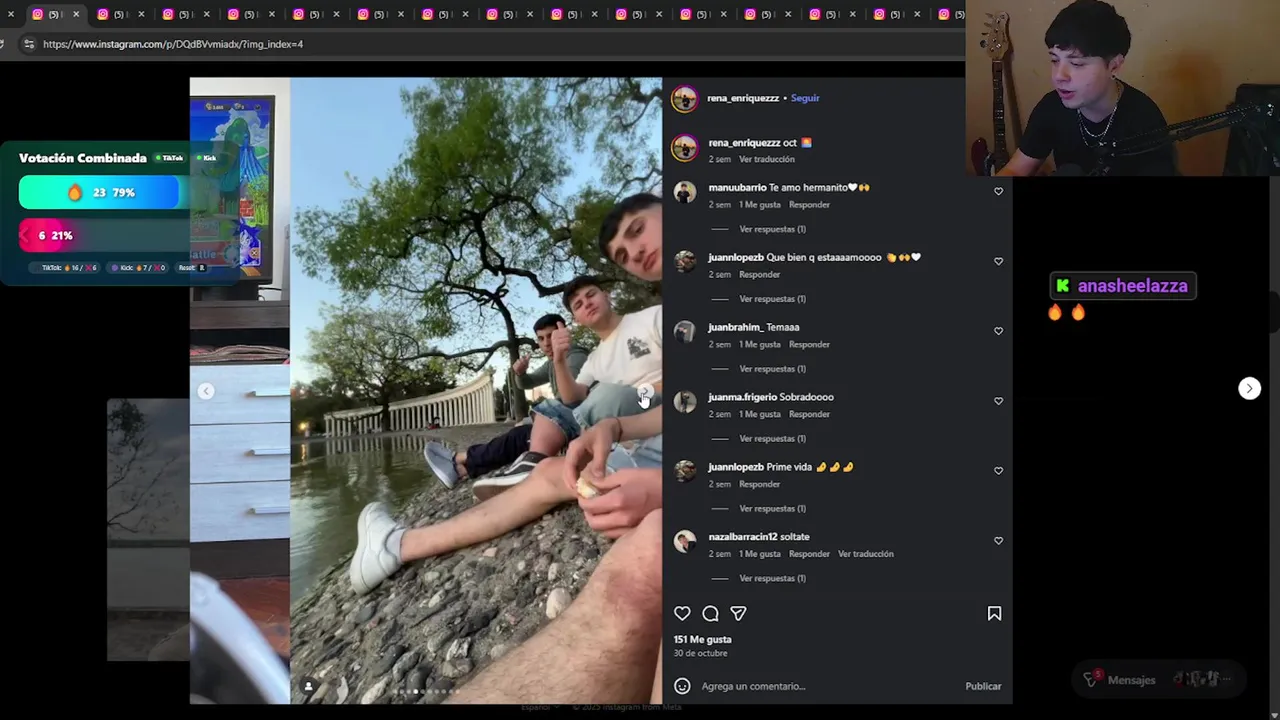This screenshot has width=1280, height=720.
Task: Save the post with the bookmark icon
Action: click(994, 613)
